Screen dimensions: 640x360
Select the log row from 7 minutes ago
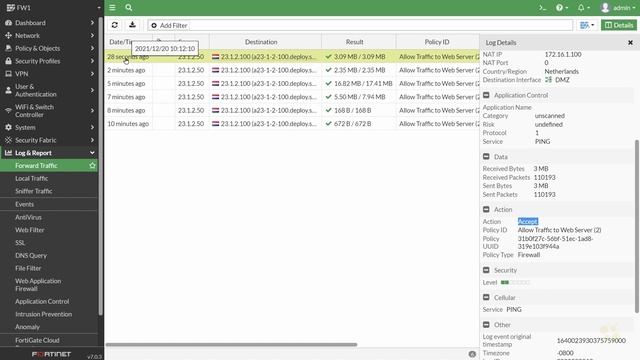(x=292, y=97)
